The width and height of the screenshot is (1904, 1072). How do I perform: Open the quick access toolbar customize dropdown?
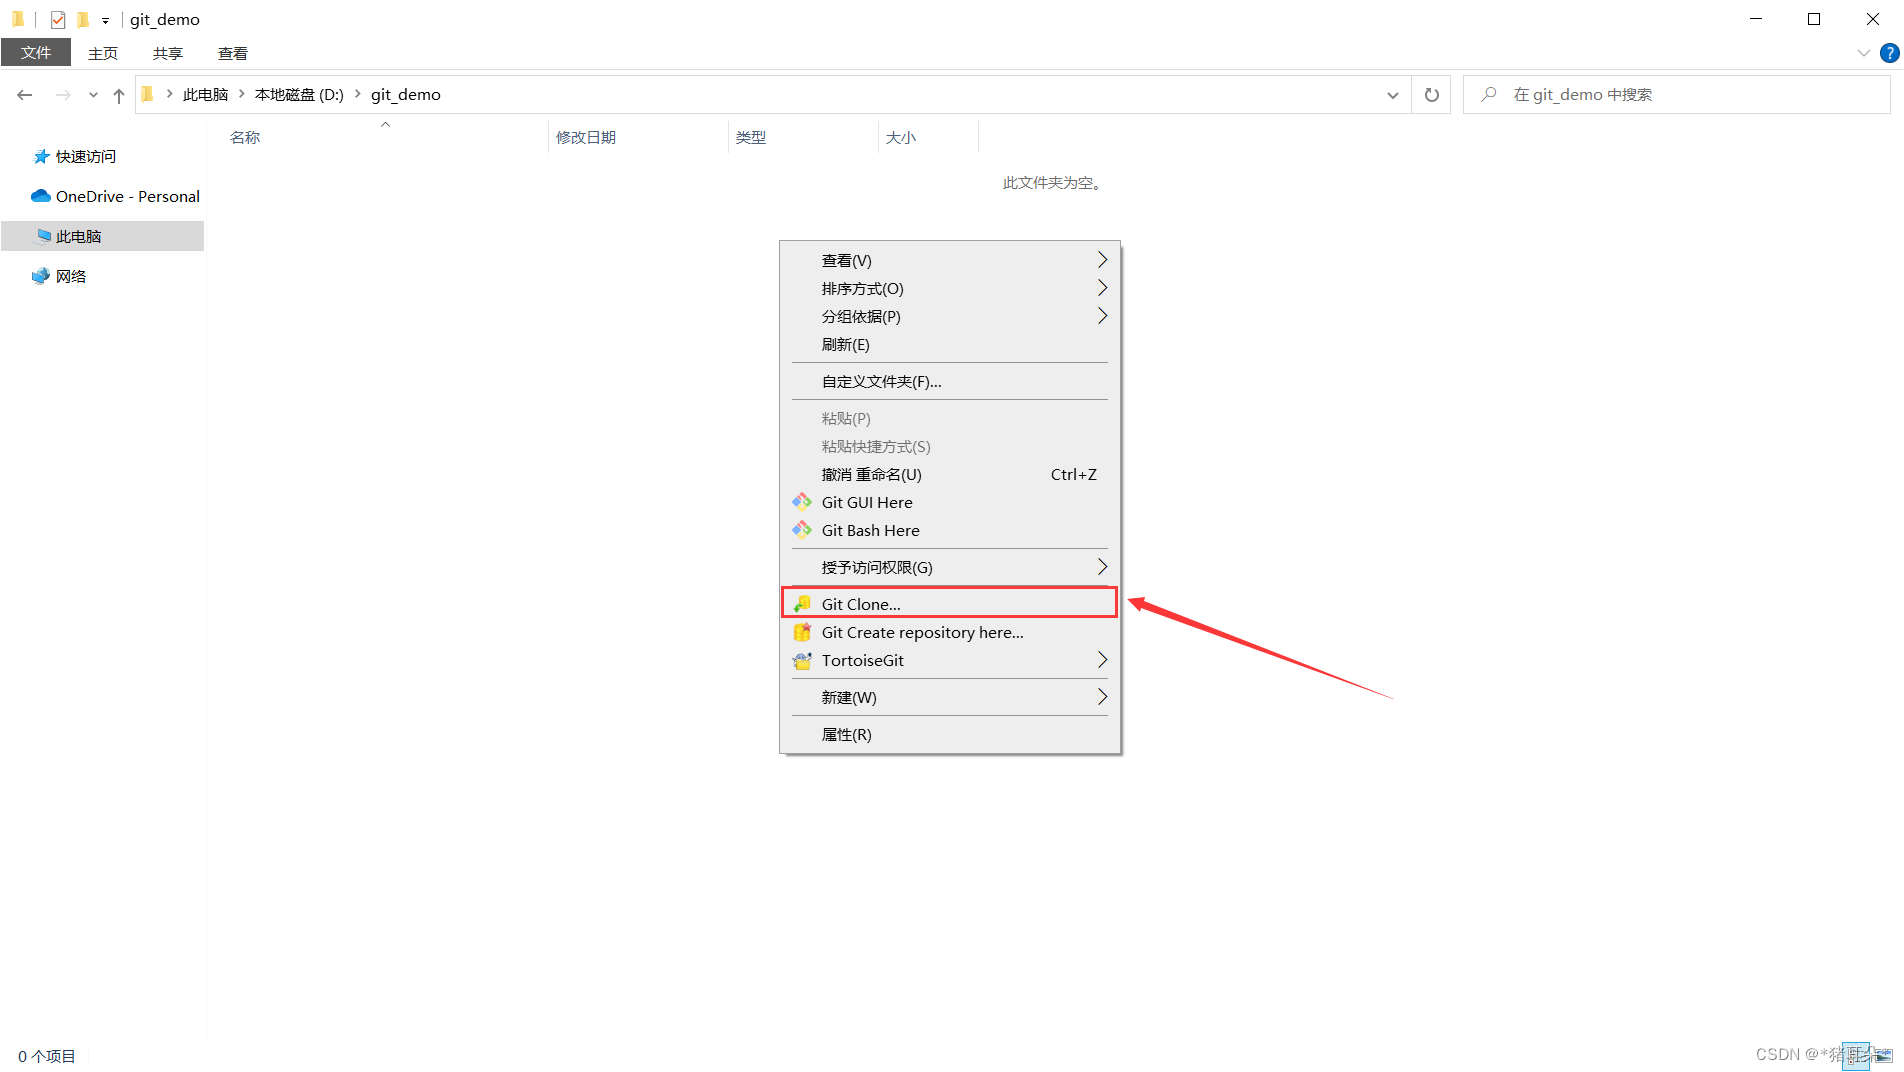coord(104,19)
